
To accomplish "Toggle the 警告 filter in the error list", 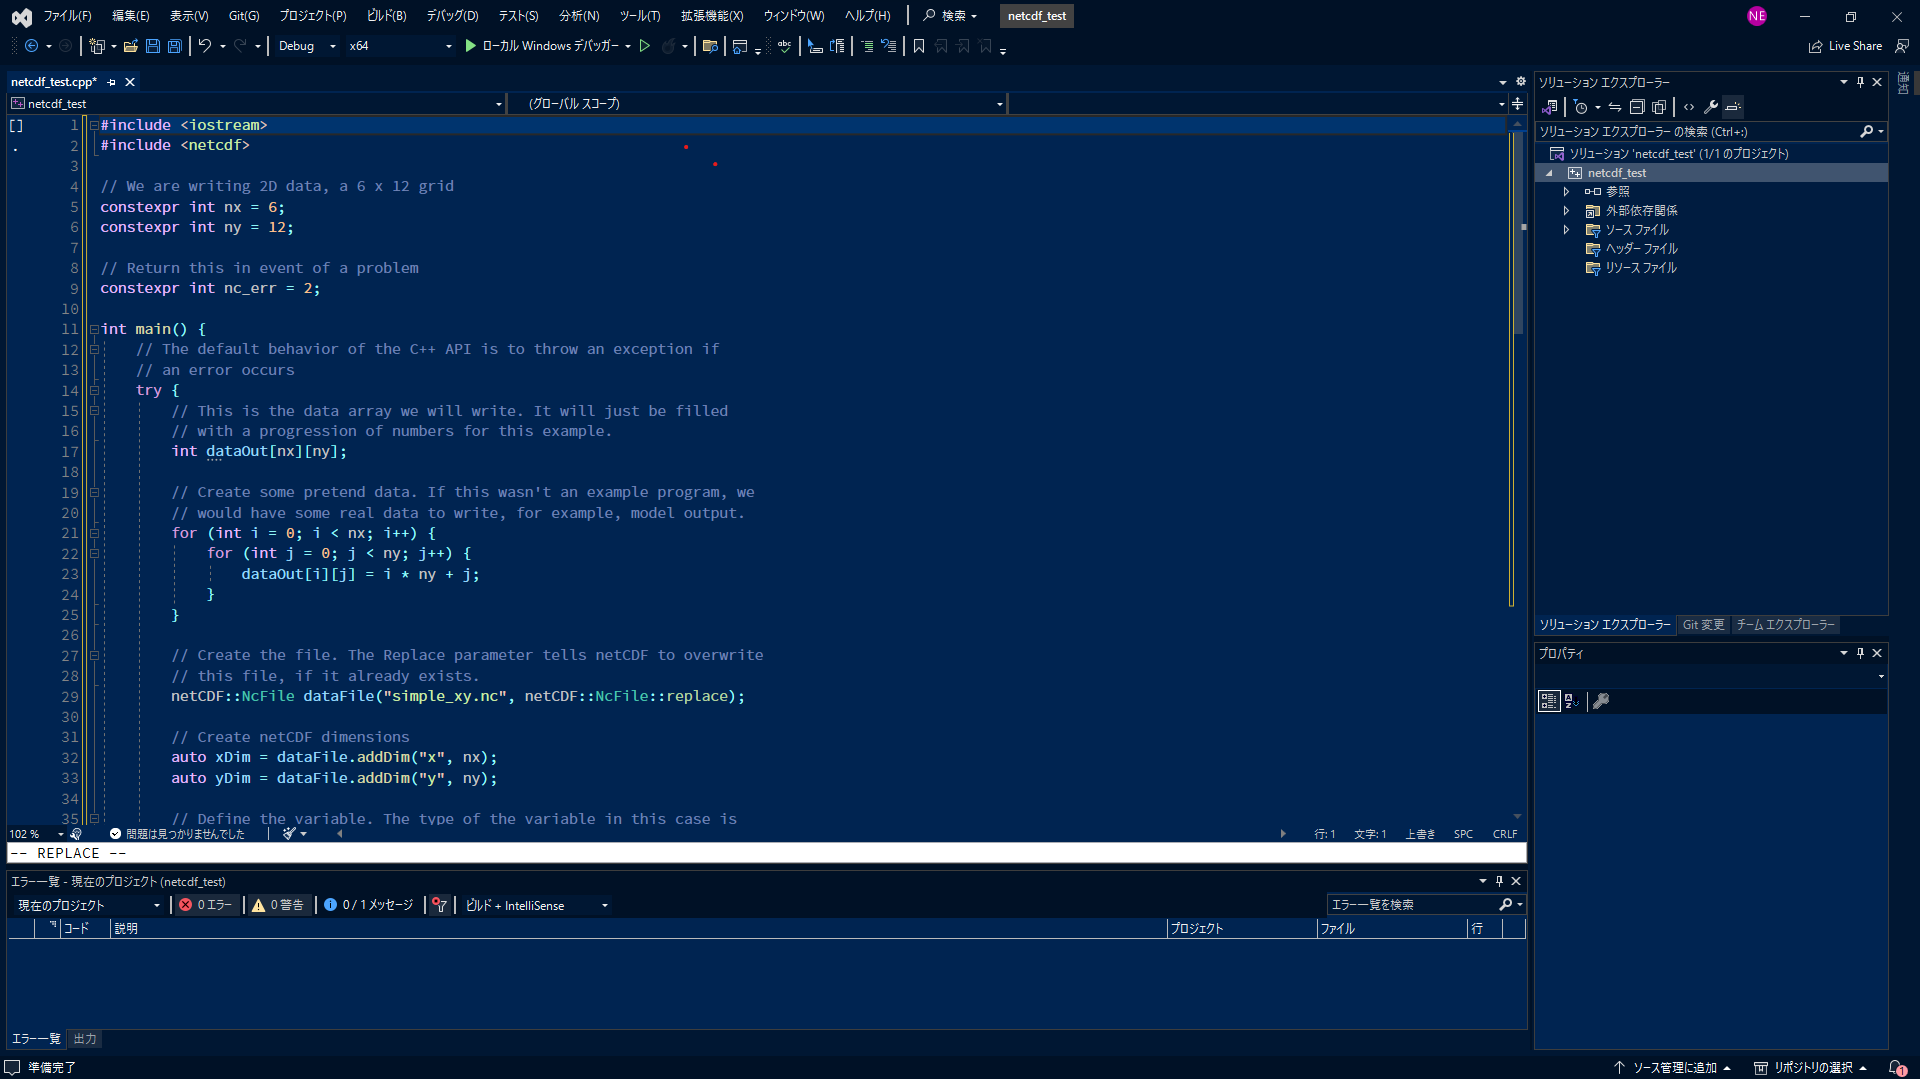I will click(279, 905).
